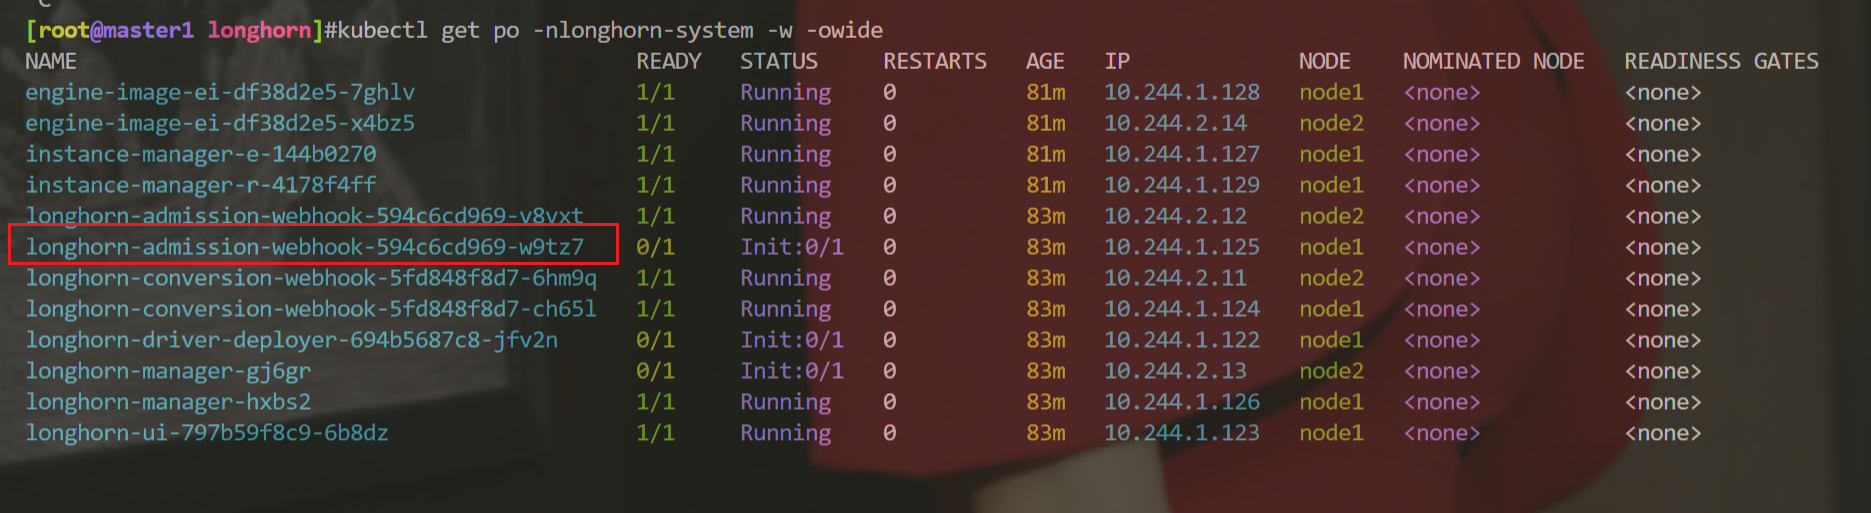Click Init:0/1 status of longhorn-driver-deployer
The width and height of the screenshot is (1871, 513).
click(x=792, y=341)
